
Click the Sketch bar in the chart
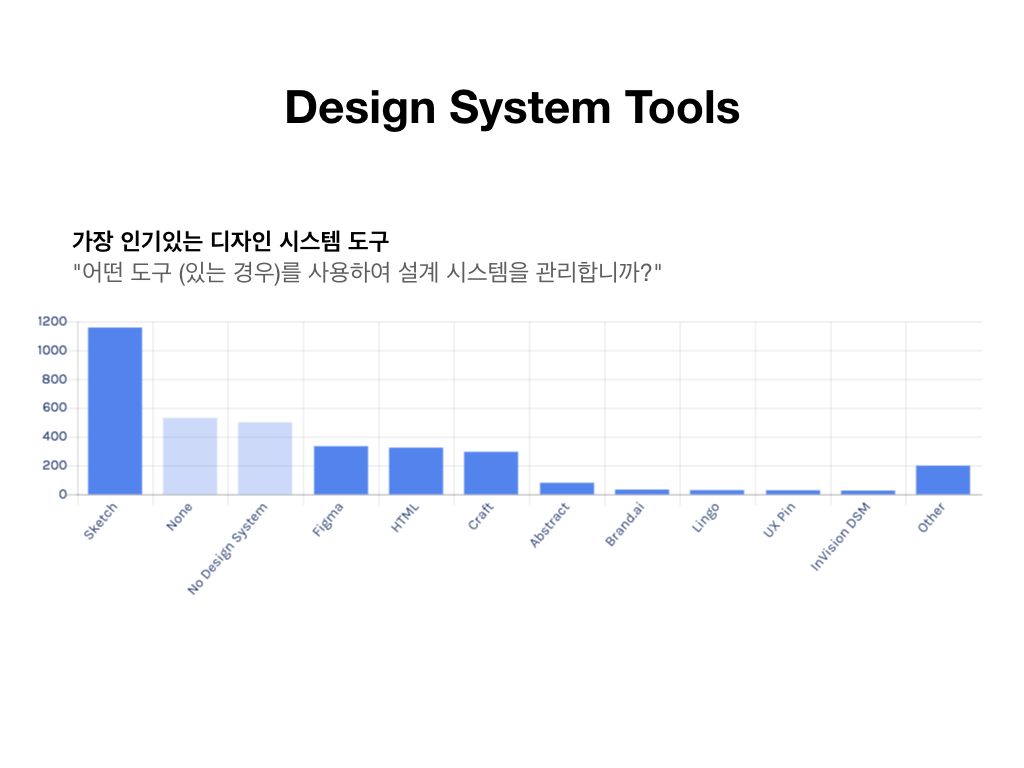pos(115,410)
